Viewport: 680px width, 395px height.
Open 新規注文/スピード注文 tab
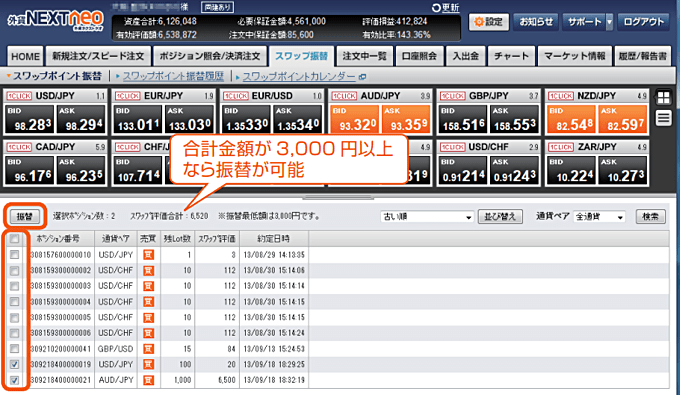pyautogui.click(x=98, y=56)
